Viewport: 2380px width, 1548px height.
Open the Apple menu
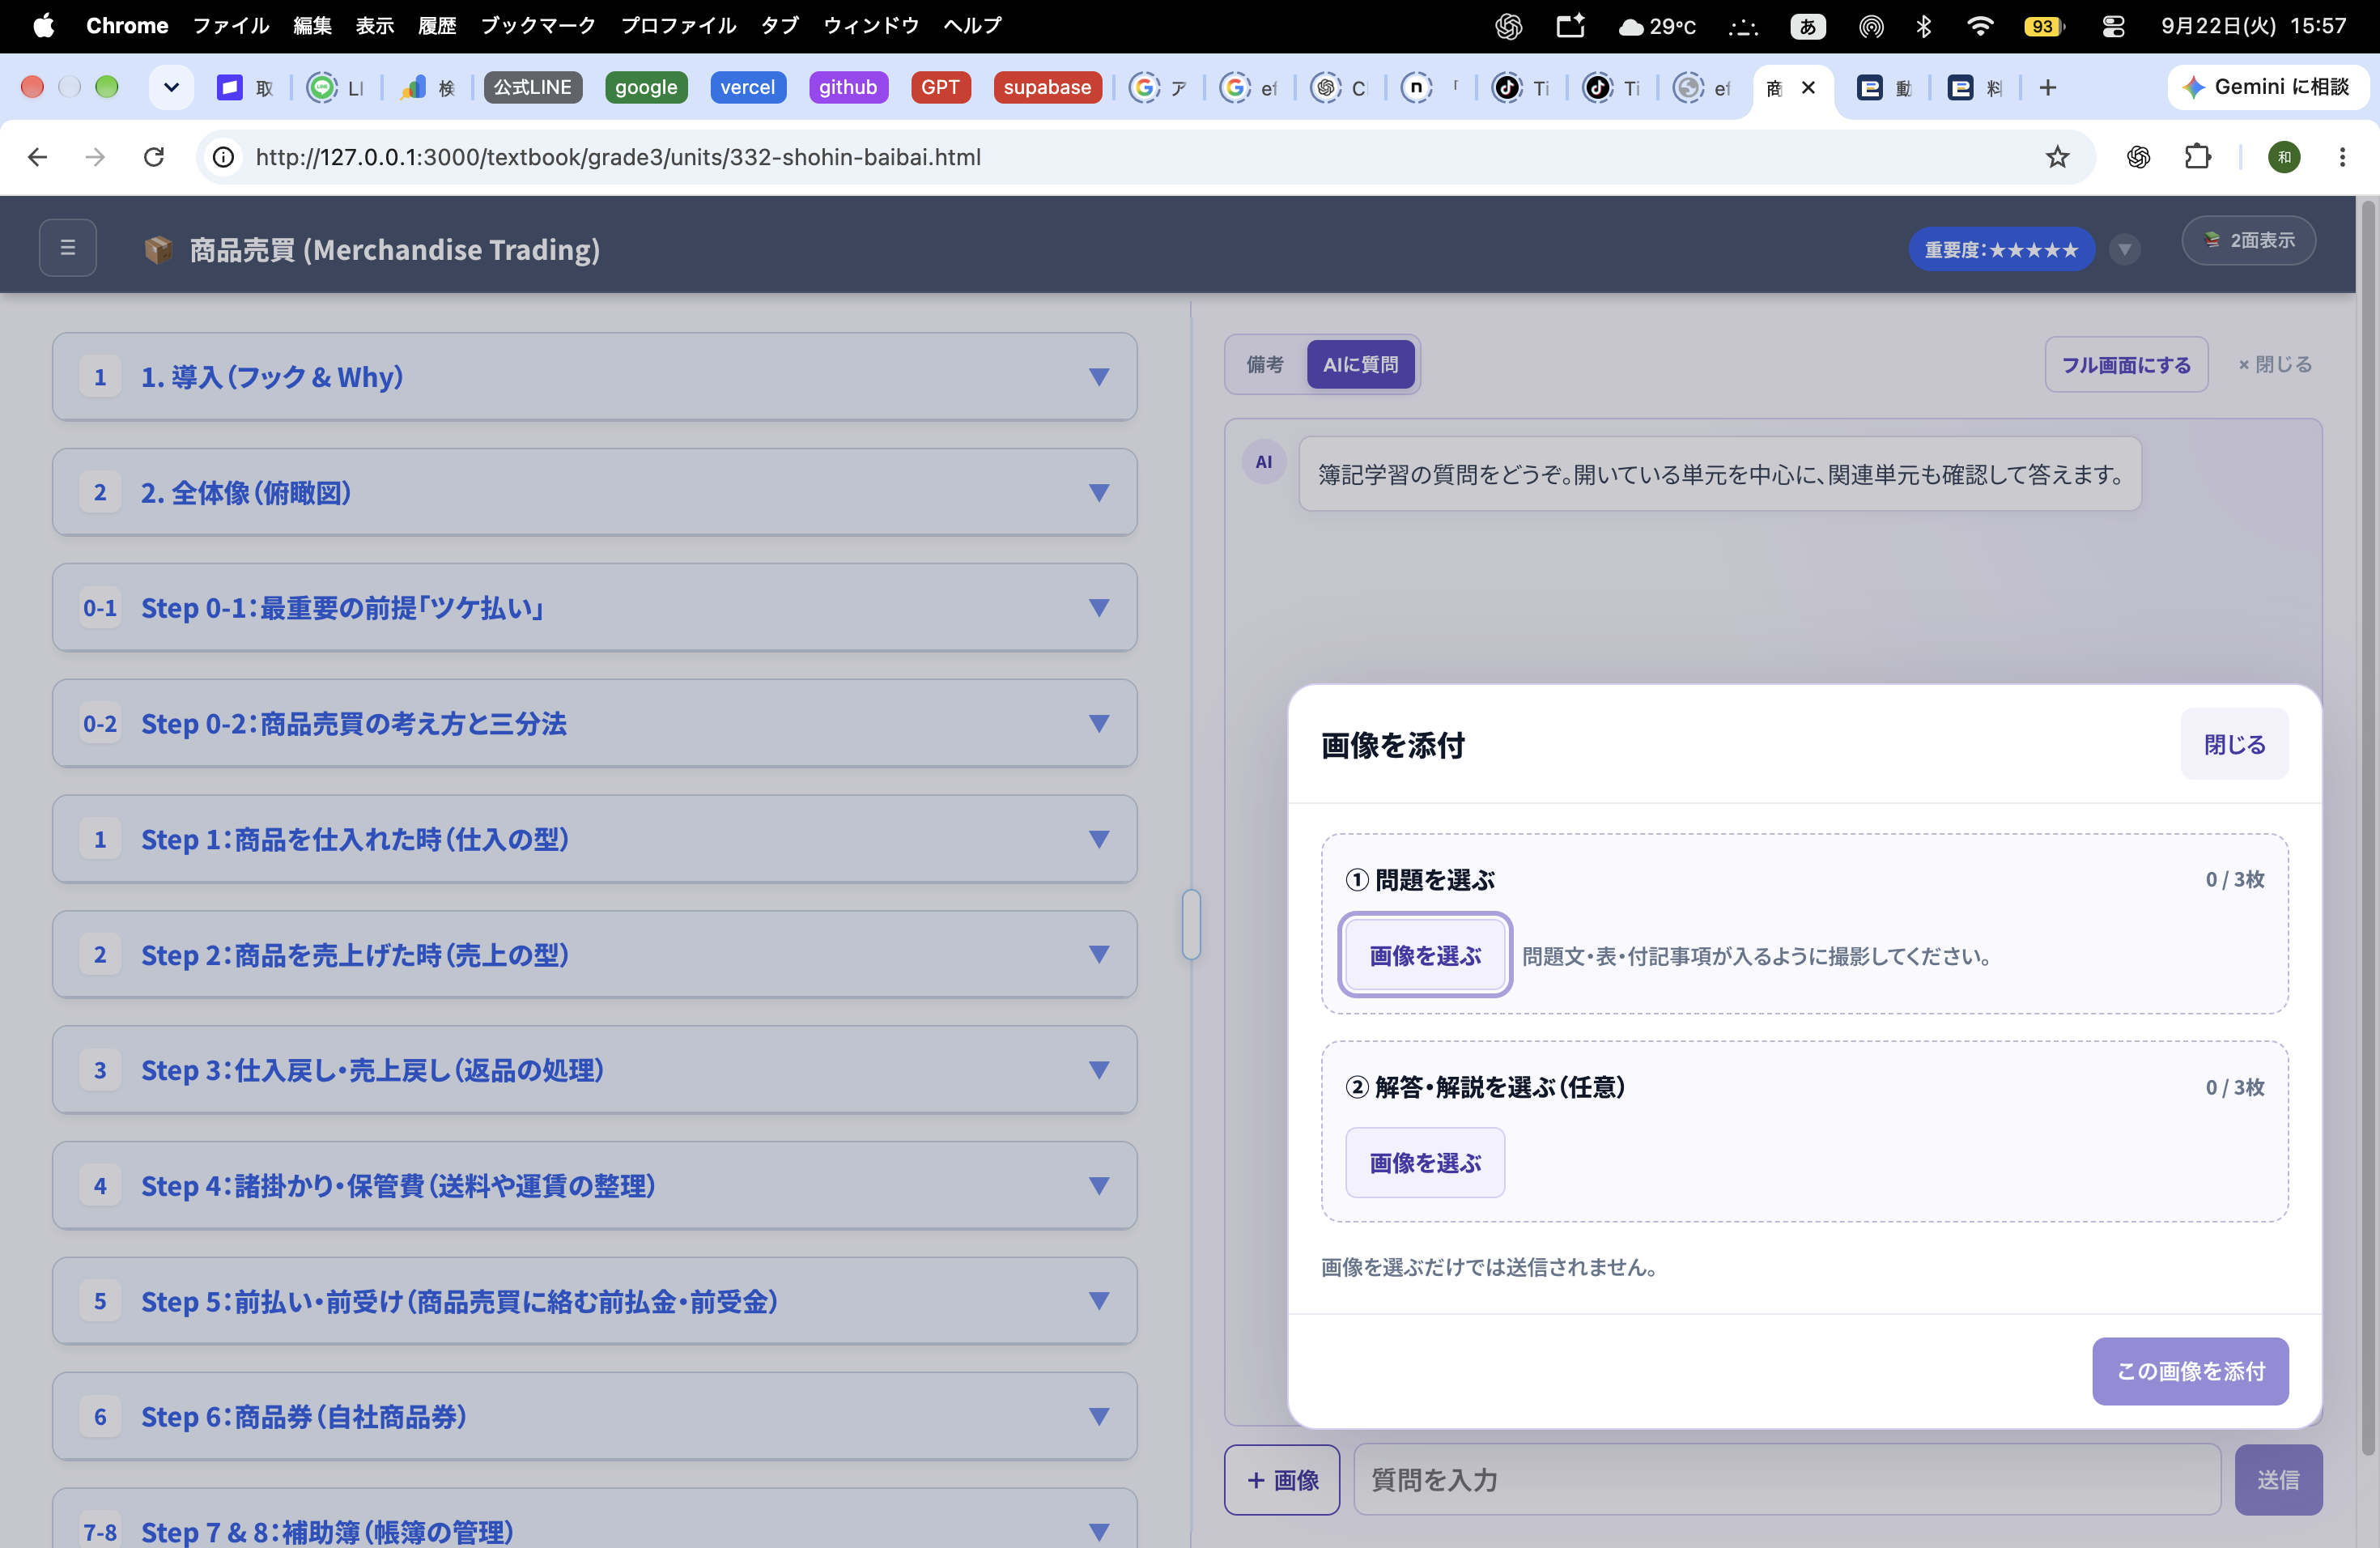pyautogui.click(x=43, y=26)
